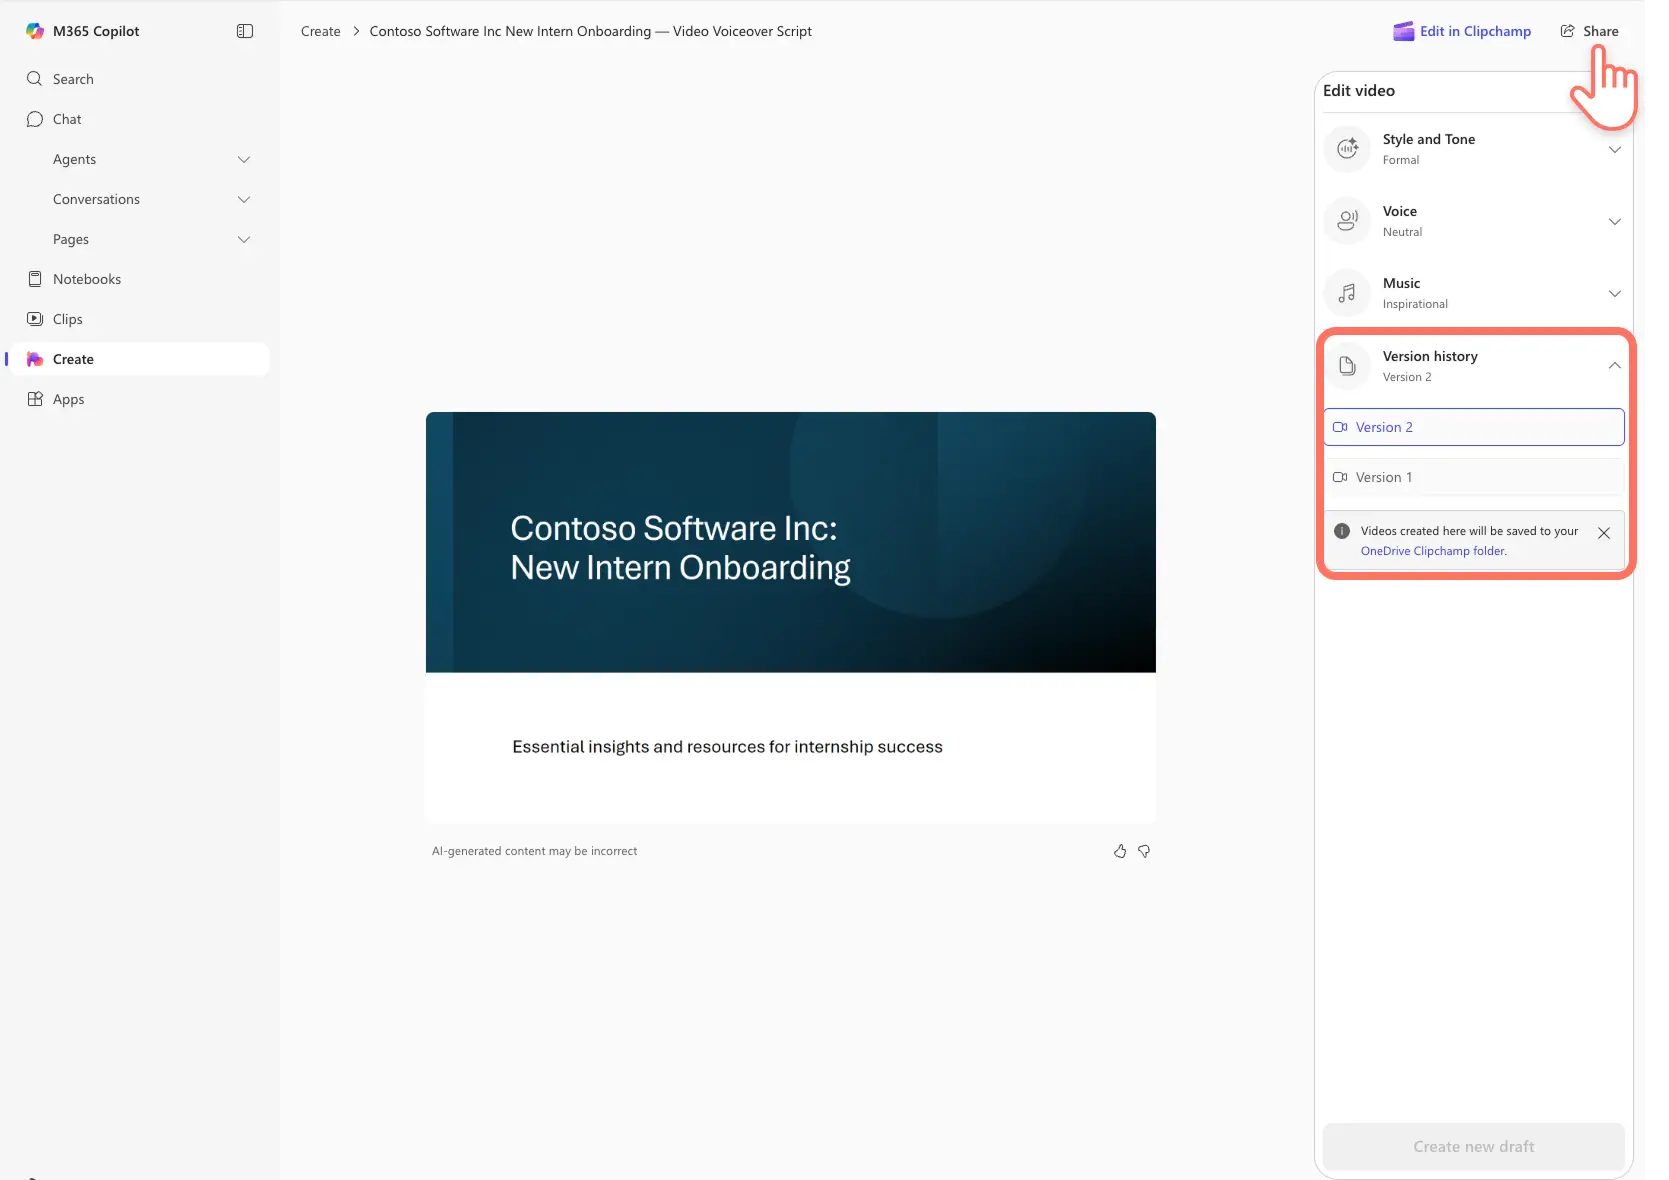This screenshot has height=1180, width=1669.
Task: Collapse the sidebar with the panel icon
Action: point(245,31)
